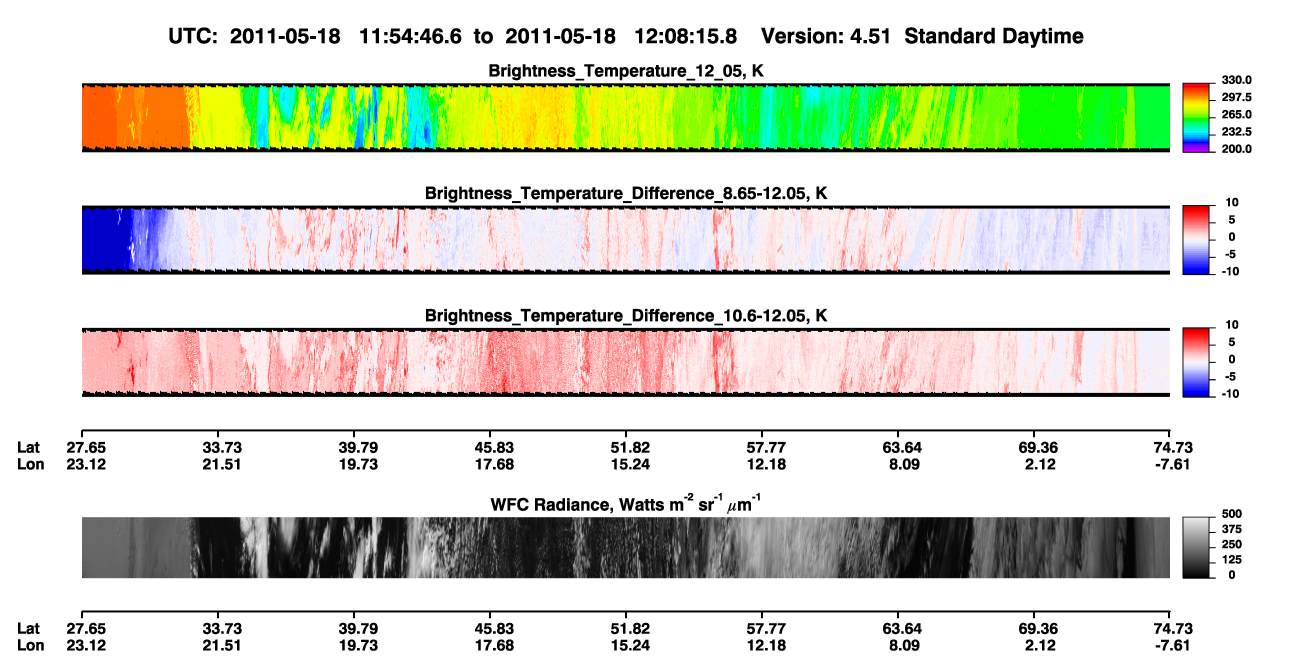The image size is (1300, 667).
Task: Click the 8.65-12.05 temperature difference image strip
Action: click(x=625, y=239)
